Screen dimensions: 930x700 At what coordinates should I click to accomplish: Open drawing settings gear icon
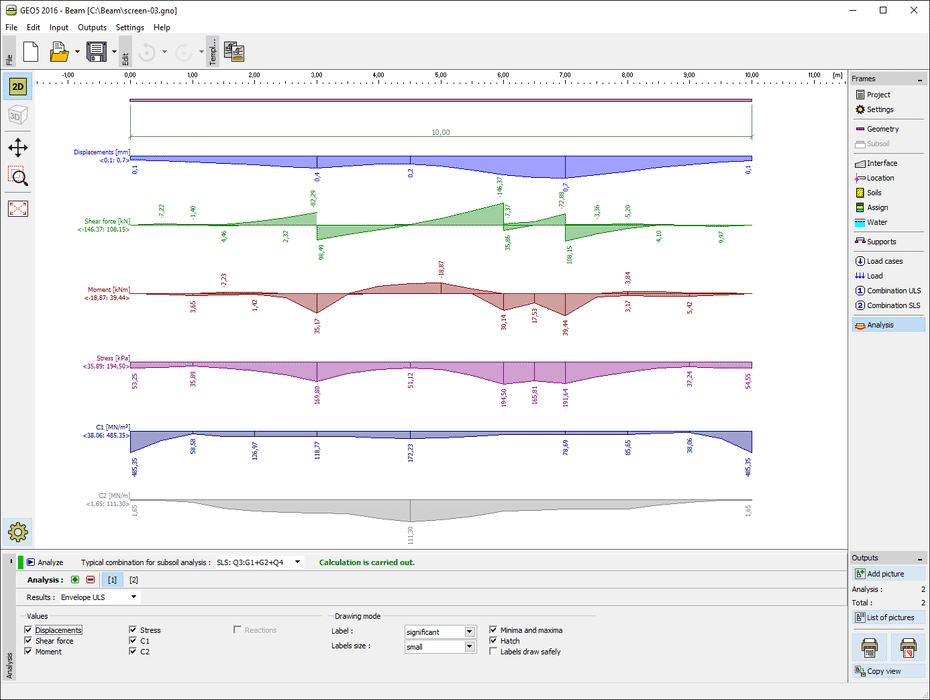click(x=18, y=531)
